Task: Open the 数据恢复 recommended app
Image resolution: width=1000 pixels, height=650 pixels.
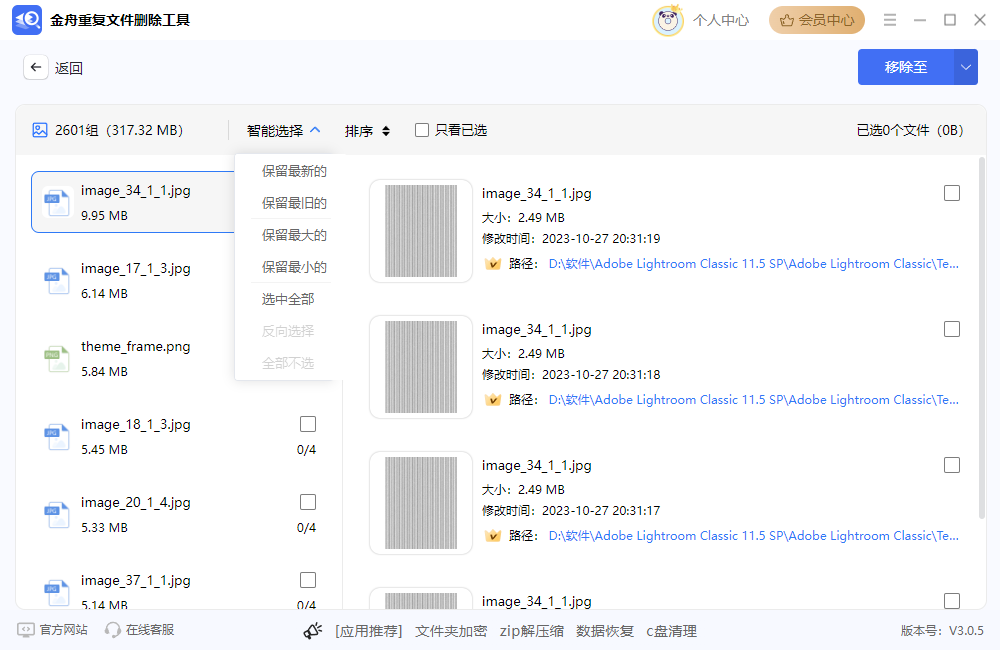Action: point(605,631)
